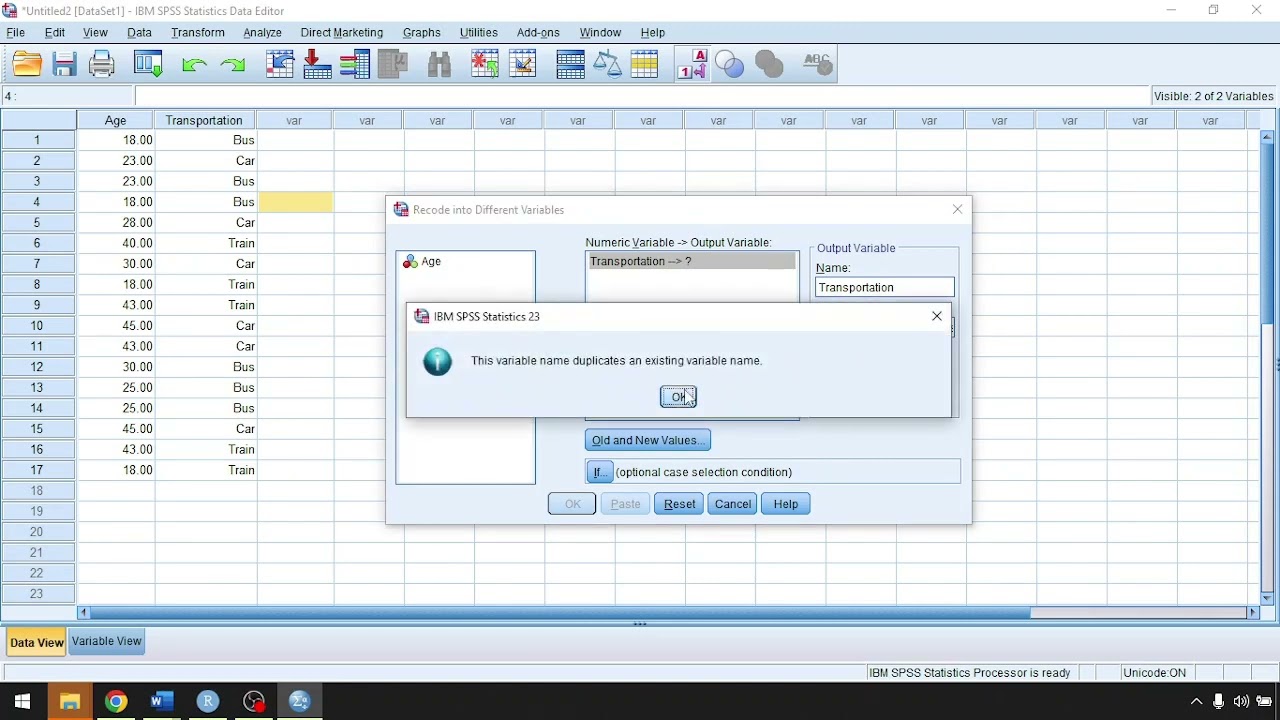Screen dimensions: 1280x720
Task: Open Find with the binoculars icon
Action: (440, 65)
